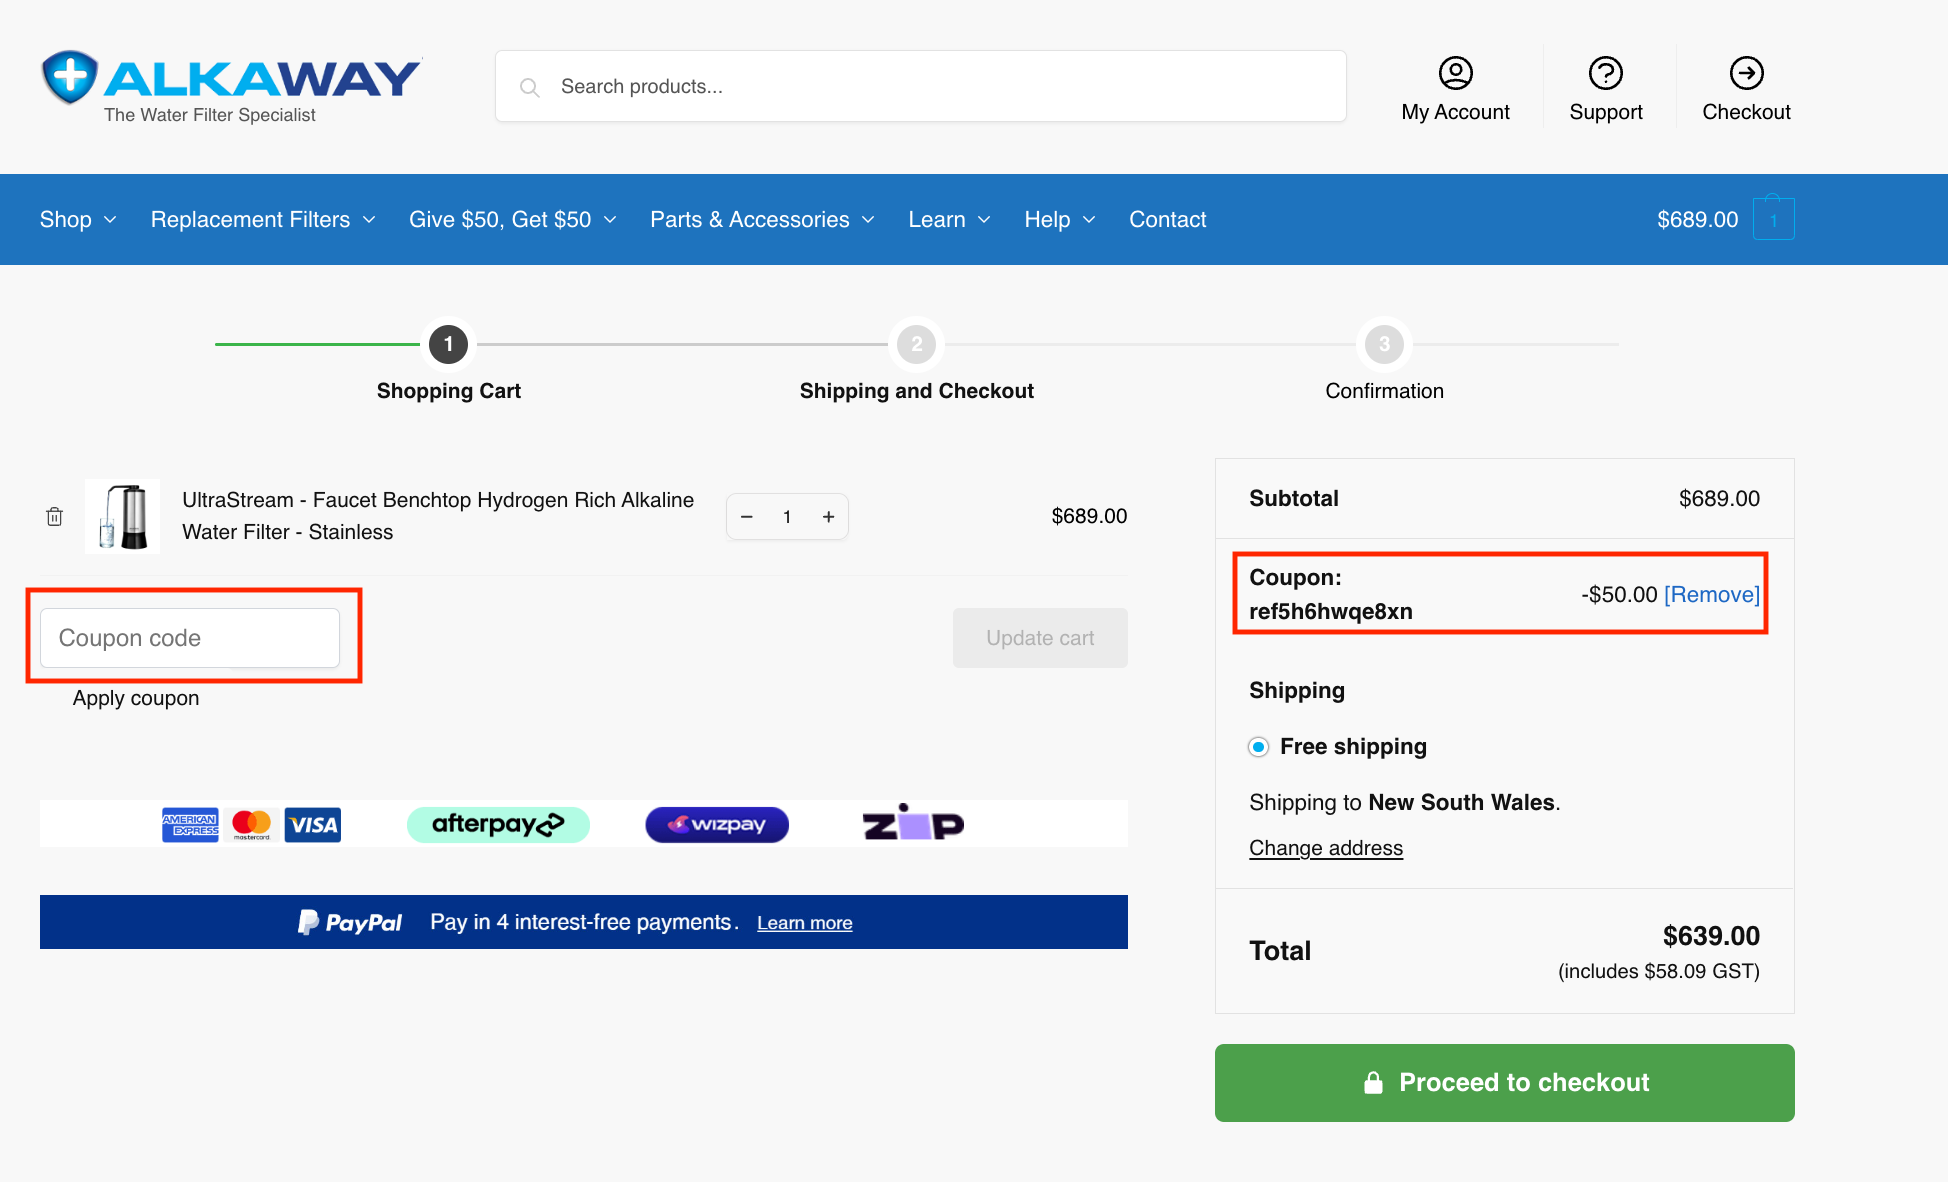Image resolution: width=1948 pixels, height=1182 pixels.
Task: Click the delete trash icon for item
Action: (x=54, y=515)
